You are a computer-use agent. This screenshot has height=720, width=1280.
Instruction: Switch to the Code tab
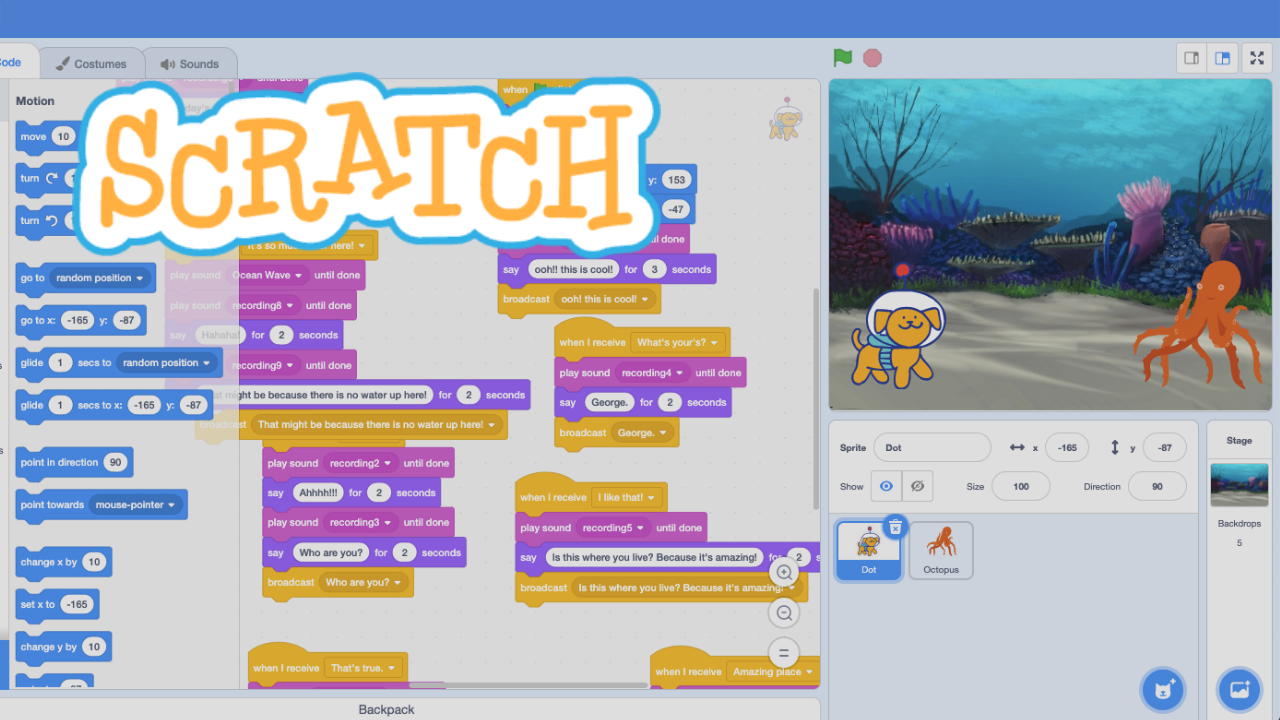[x=12, y=63]
